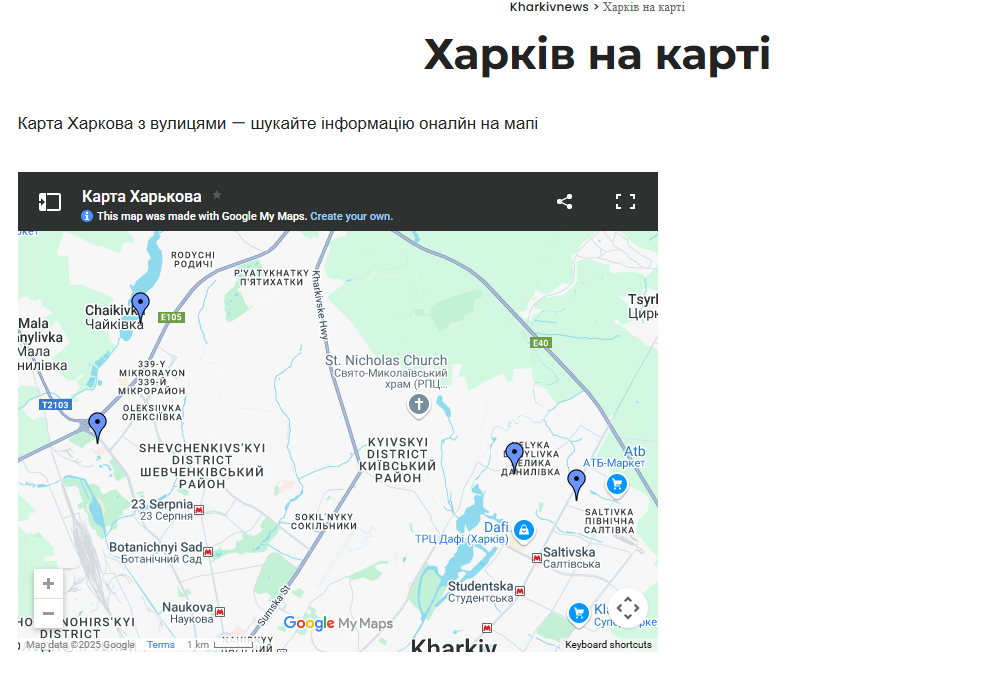The width and height of the screenshot is (985, 683).
Task: Click the Shevchenkivs'kyi District label
Action: 202,466
